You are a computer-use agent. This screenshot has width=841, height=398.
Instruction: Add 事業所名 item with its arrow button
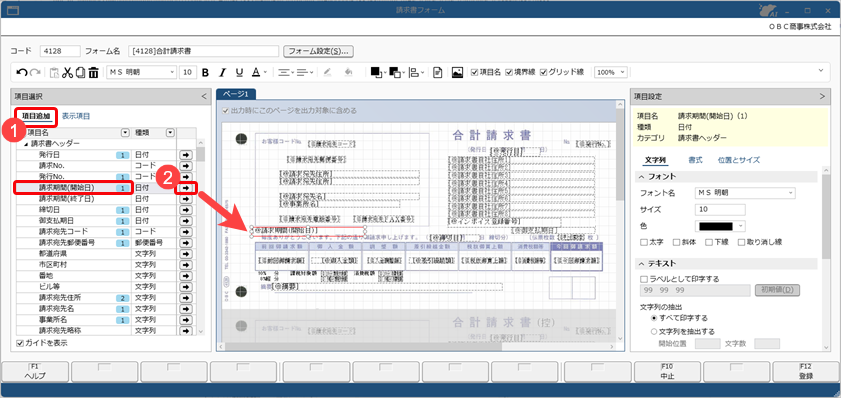(x=186, y=320)
